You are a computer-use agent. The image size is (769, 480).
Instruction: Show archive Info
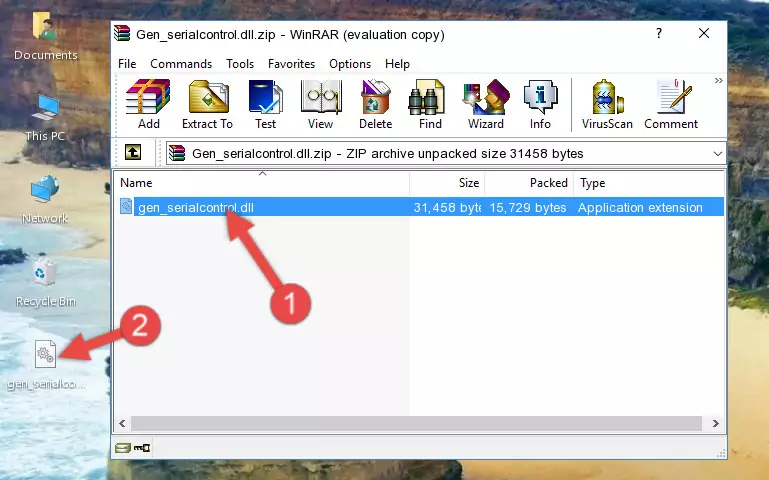pos(540,104)
